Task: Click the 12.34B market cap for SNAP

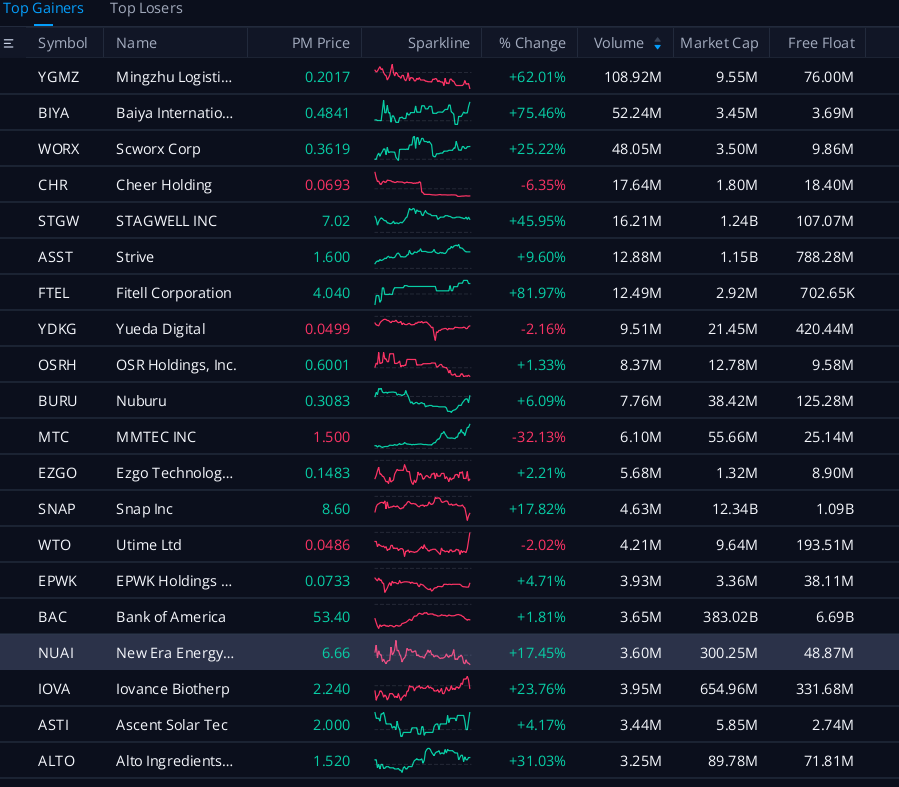Action: click(x=735, y=509)
